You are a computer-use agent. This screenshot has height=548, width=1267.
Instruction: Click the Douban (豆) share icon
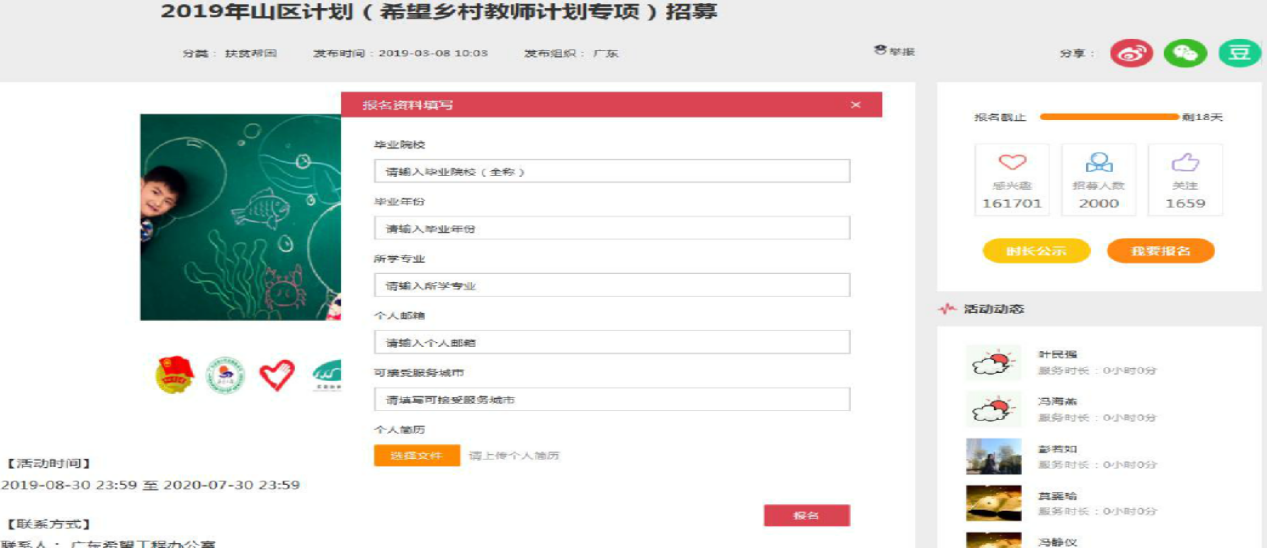(1239, 54)
